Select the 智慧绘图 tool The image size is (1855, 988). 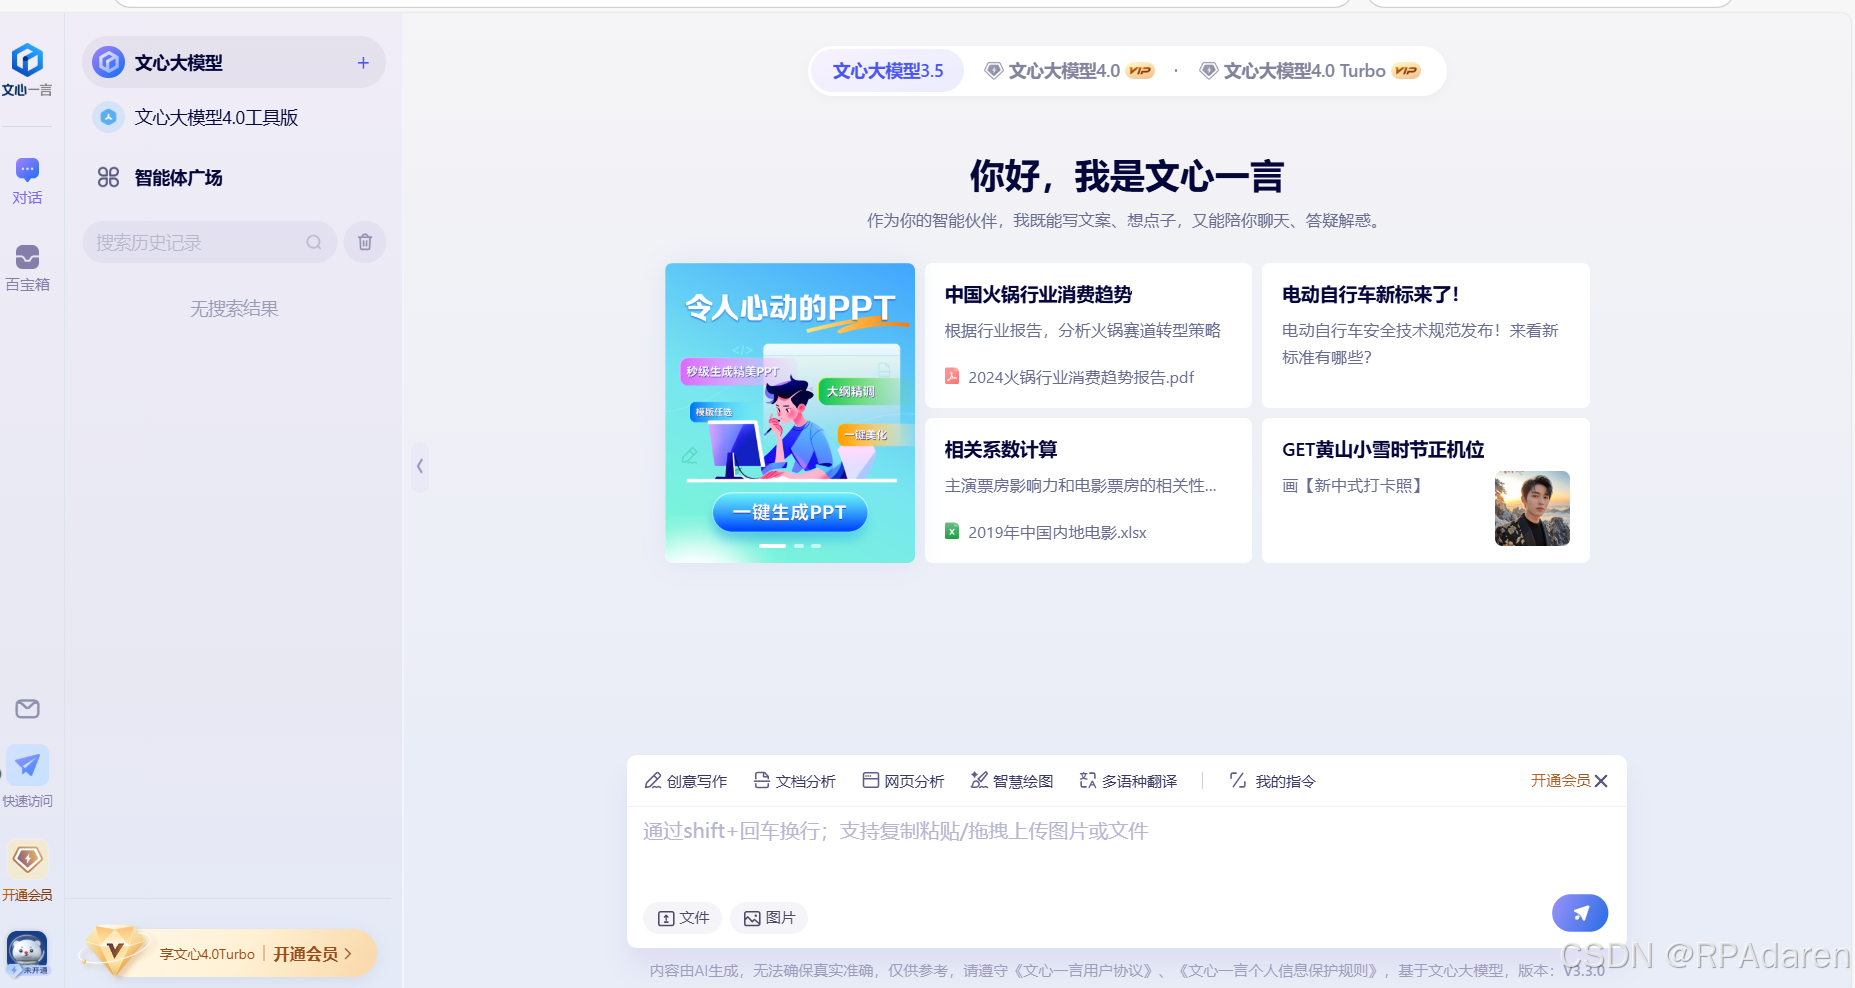[x=1012, y=781]
